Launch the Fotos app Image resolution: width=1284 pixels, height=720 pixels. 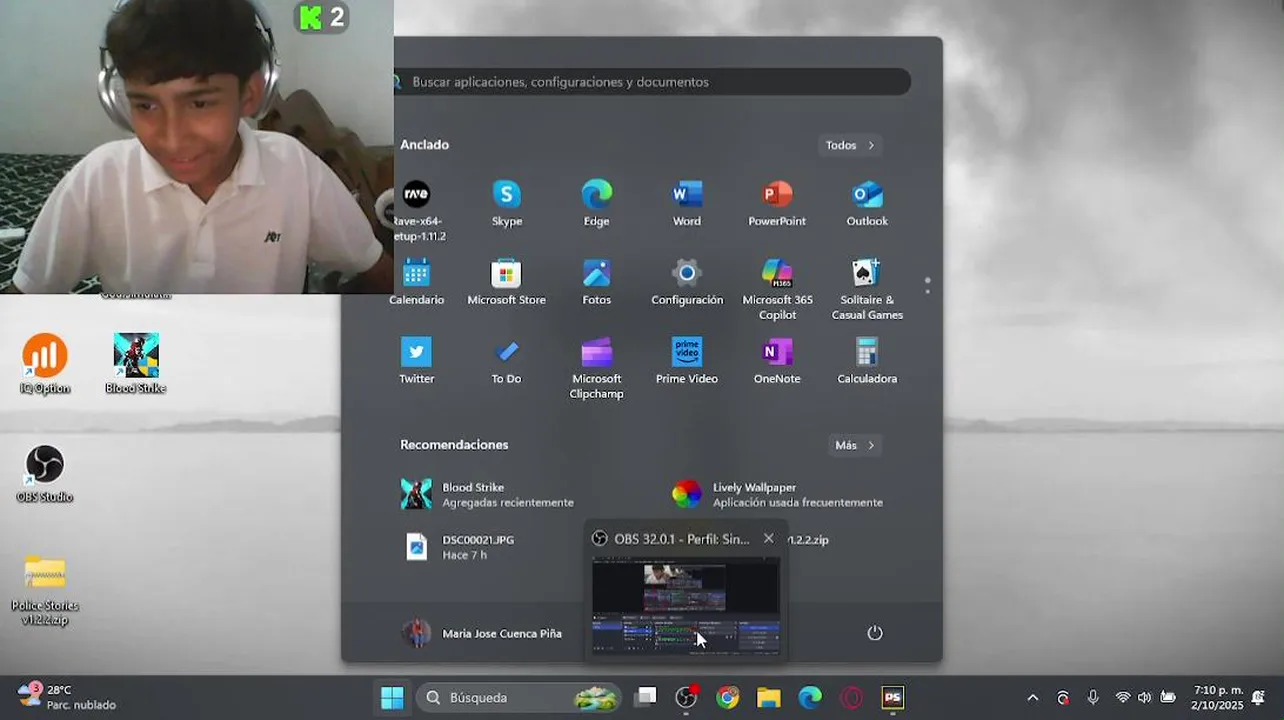click(597, 282)
